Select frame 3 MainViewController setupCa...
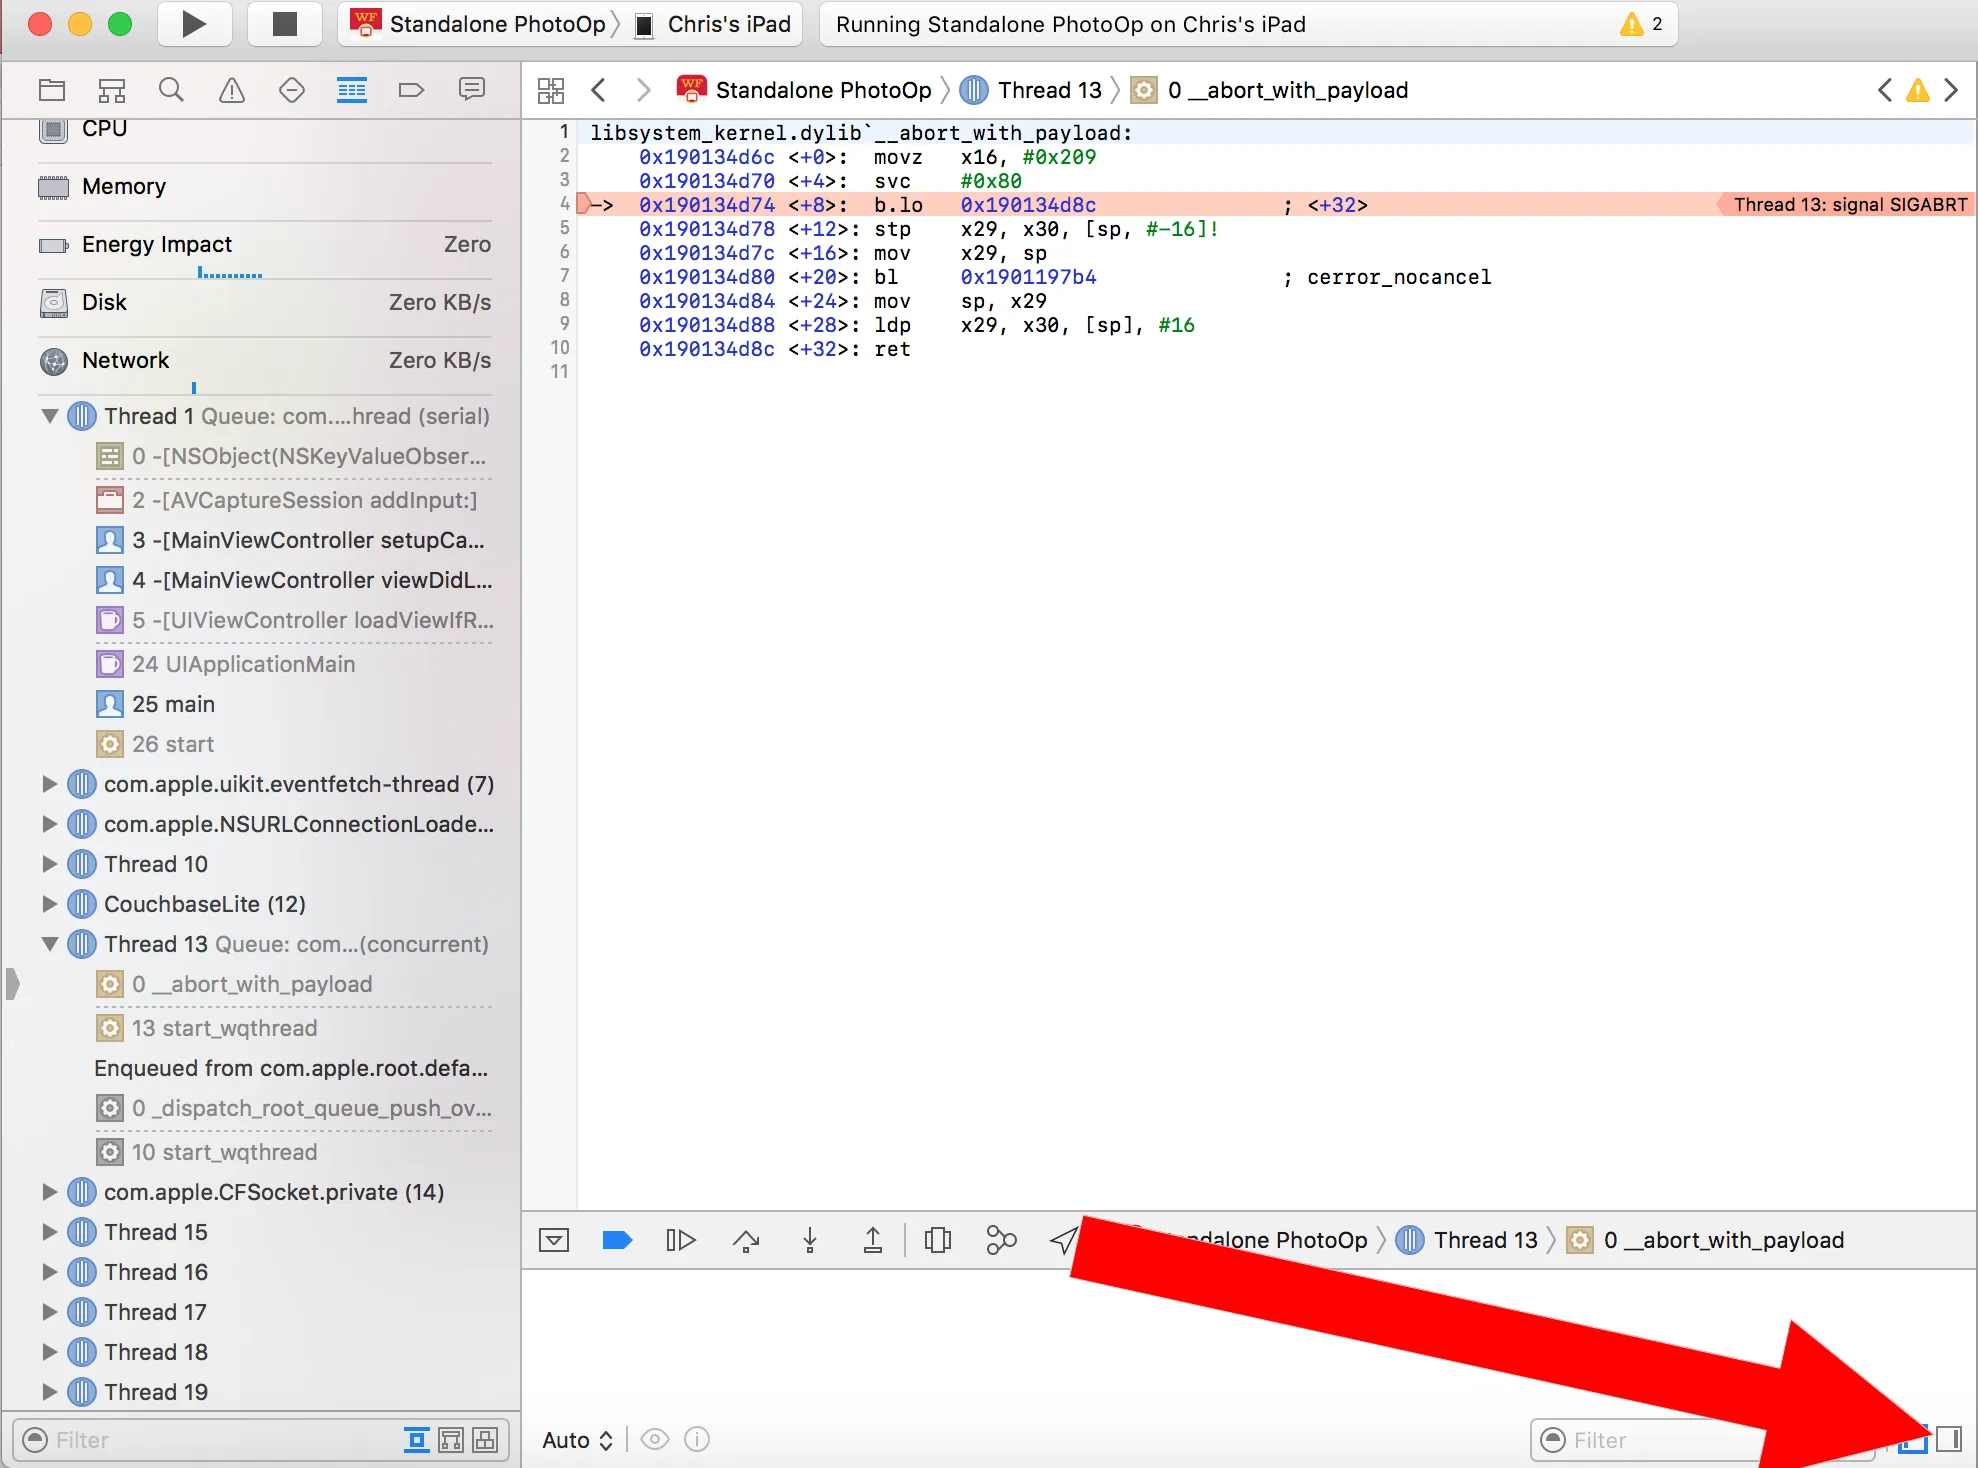The width and height of the screenshot is (1978, 1468). pos(308,540)
